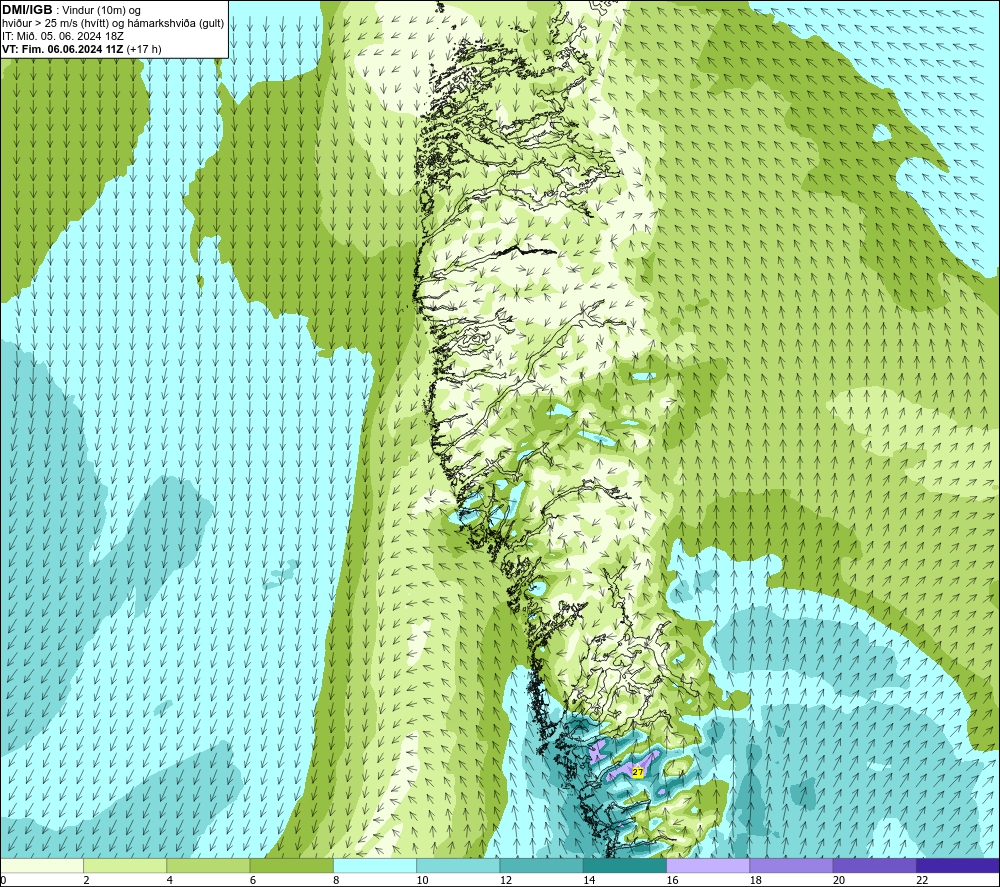Screen dimensions: 1000x887
Task: Select the light cyan 8–10 m/s swatch
Action: click(x=375, y=865)
